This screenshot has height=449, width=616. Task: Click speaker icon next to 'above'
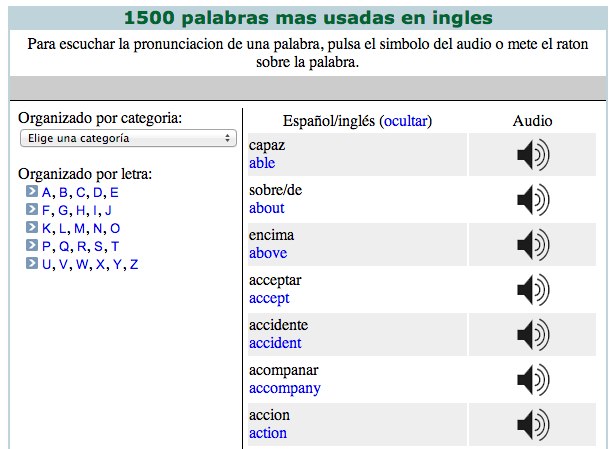pyautogui.click(x=532, y=245)
